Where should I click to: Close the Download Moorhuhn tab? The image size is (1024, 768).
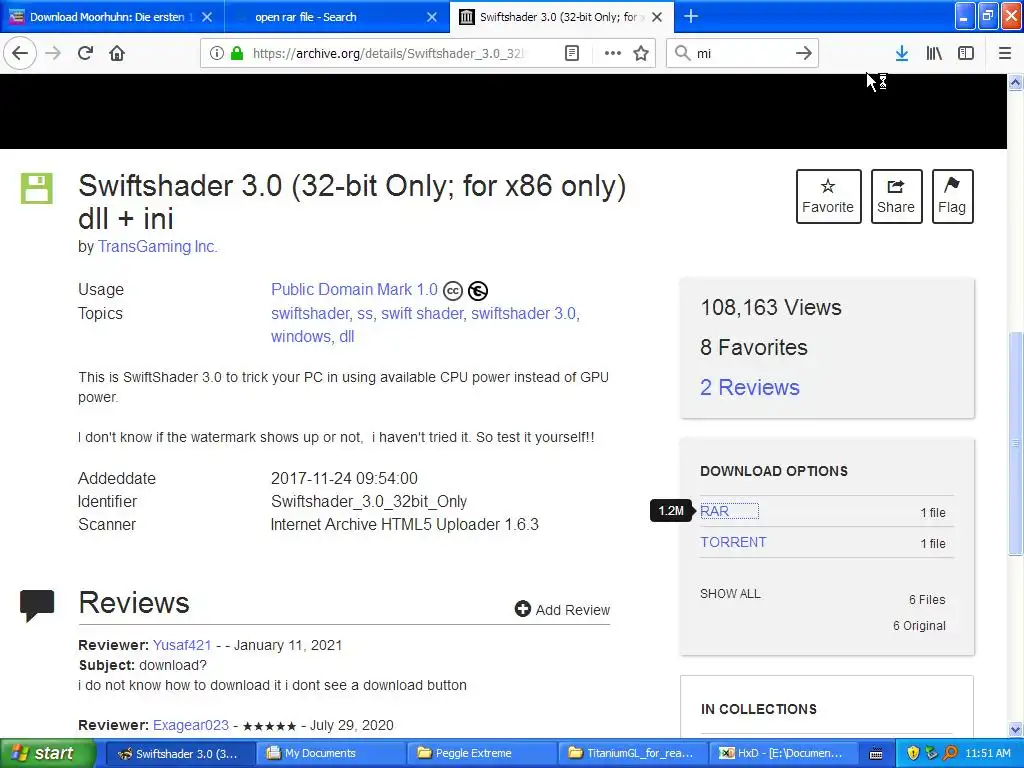pos(207,17)
